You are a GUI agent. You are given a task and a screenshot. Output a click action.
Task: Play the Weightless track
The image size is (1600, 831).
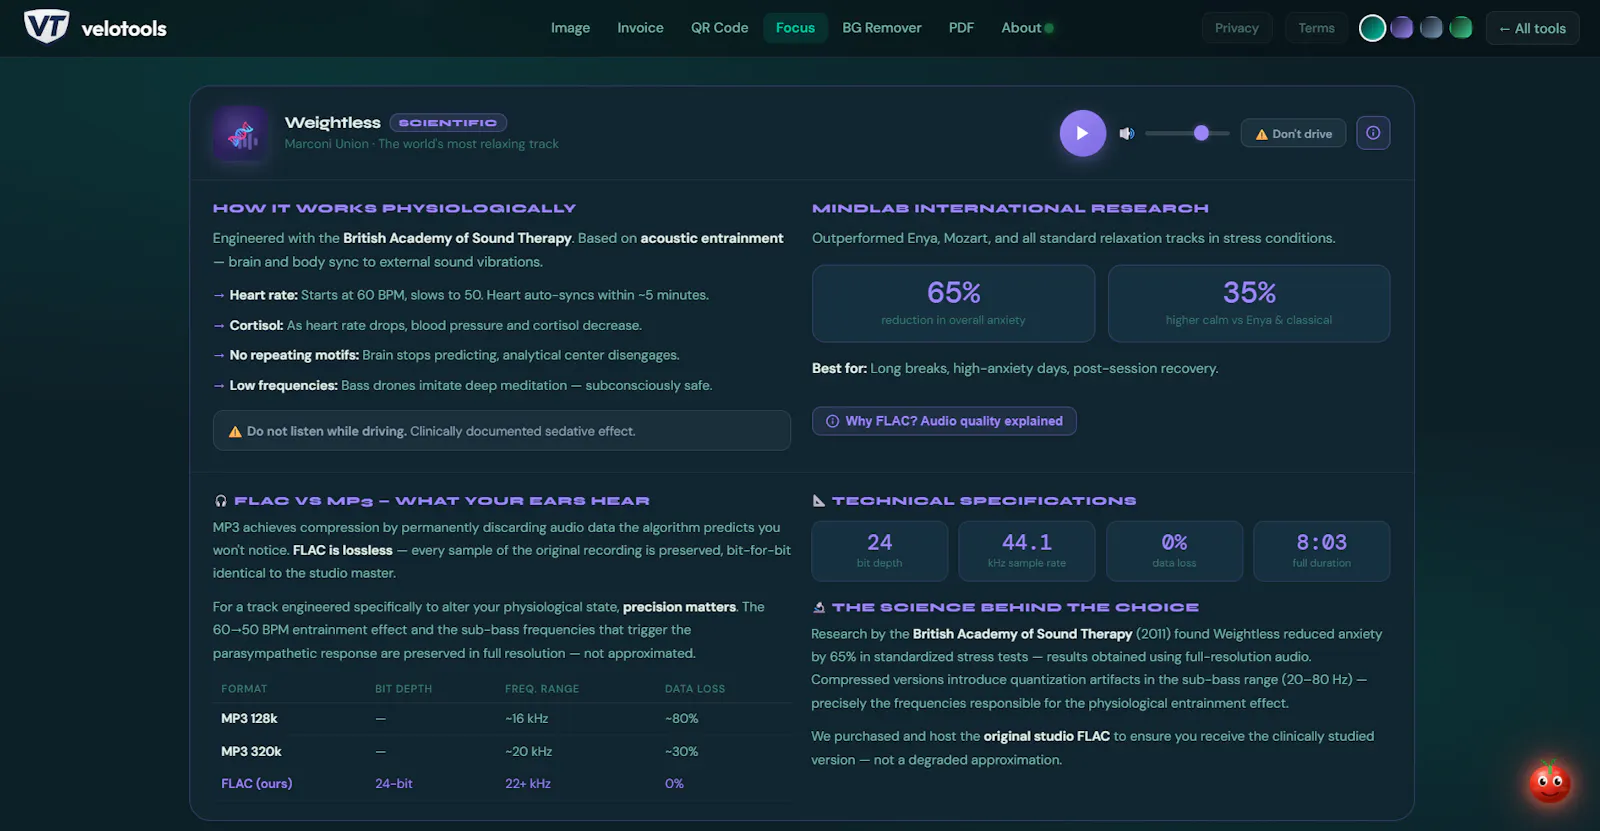tap(1083, 133)
